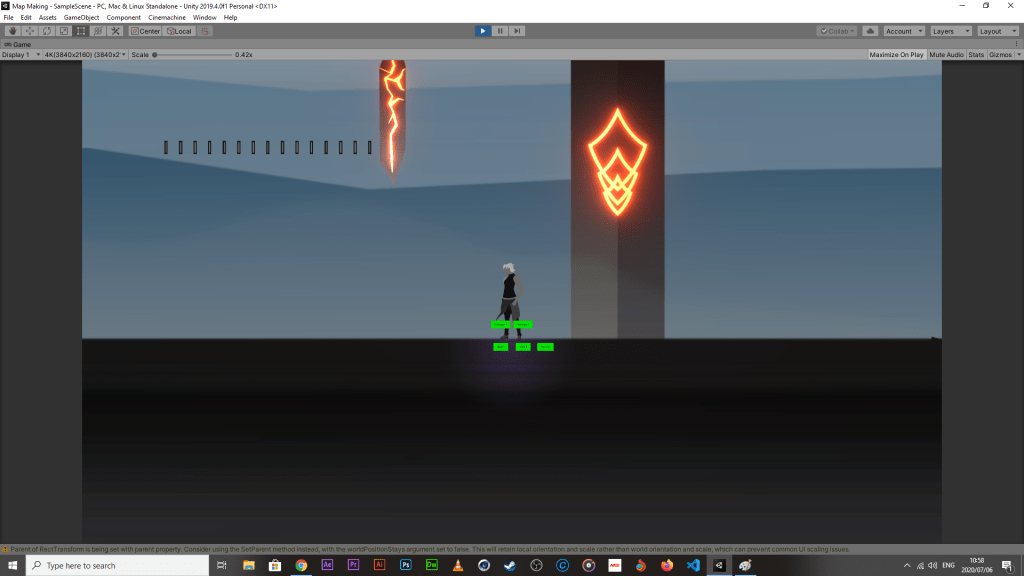Image resolution: width=1024 pixels, height=576 pixels.
Task: Click the cloud services icon
Action: [870, 31]
